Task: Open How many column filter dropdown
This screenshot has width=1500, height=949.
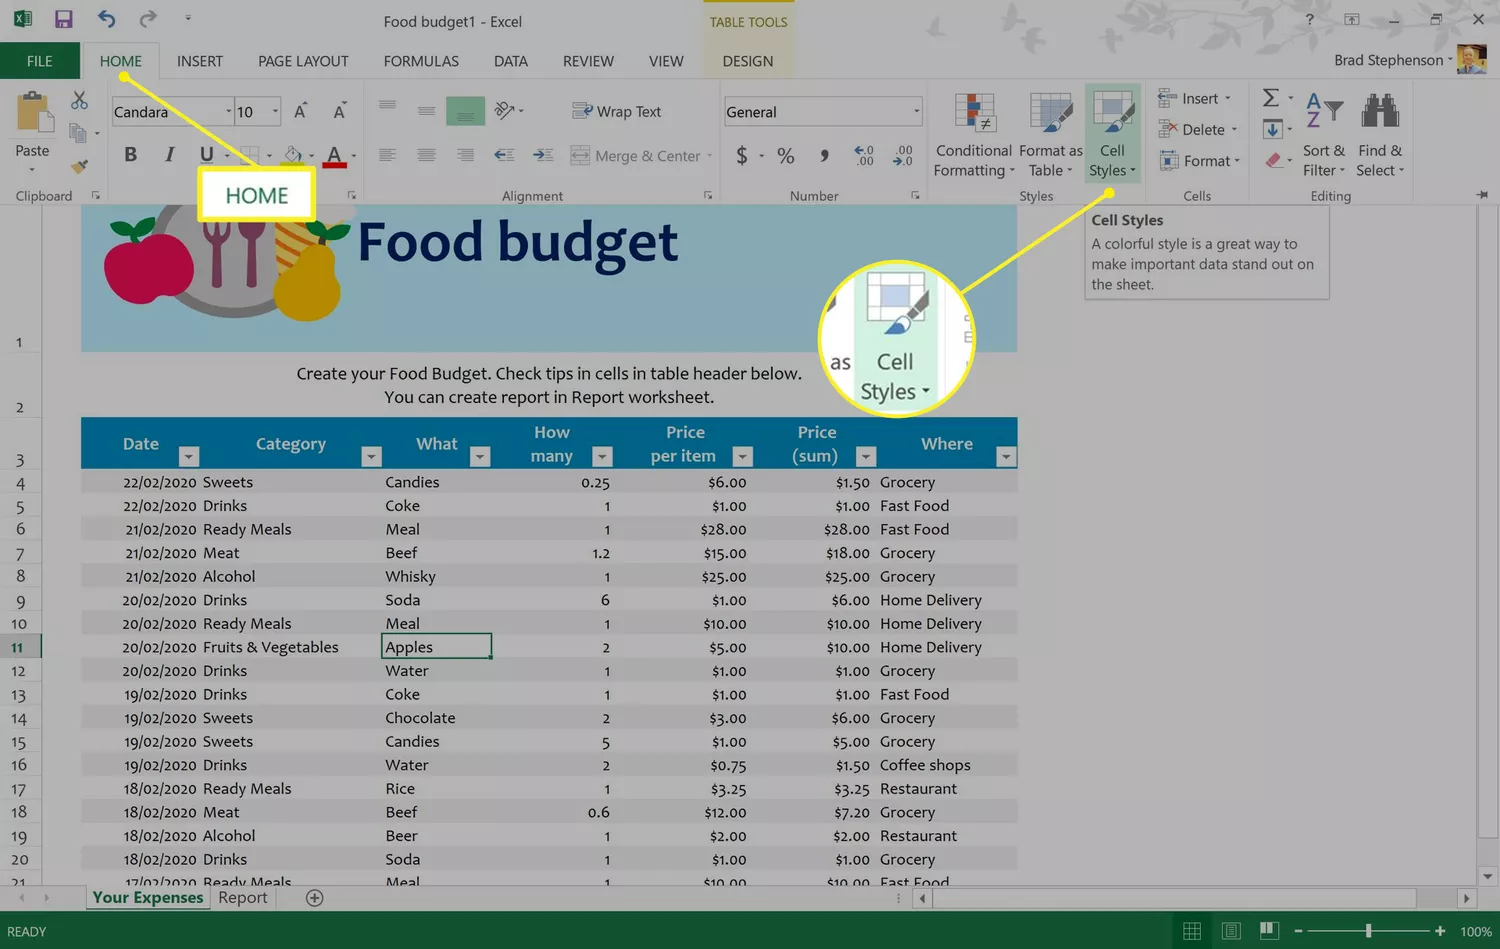Action: (x=602, y=456)
